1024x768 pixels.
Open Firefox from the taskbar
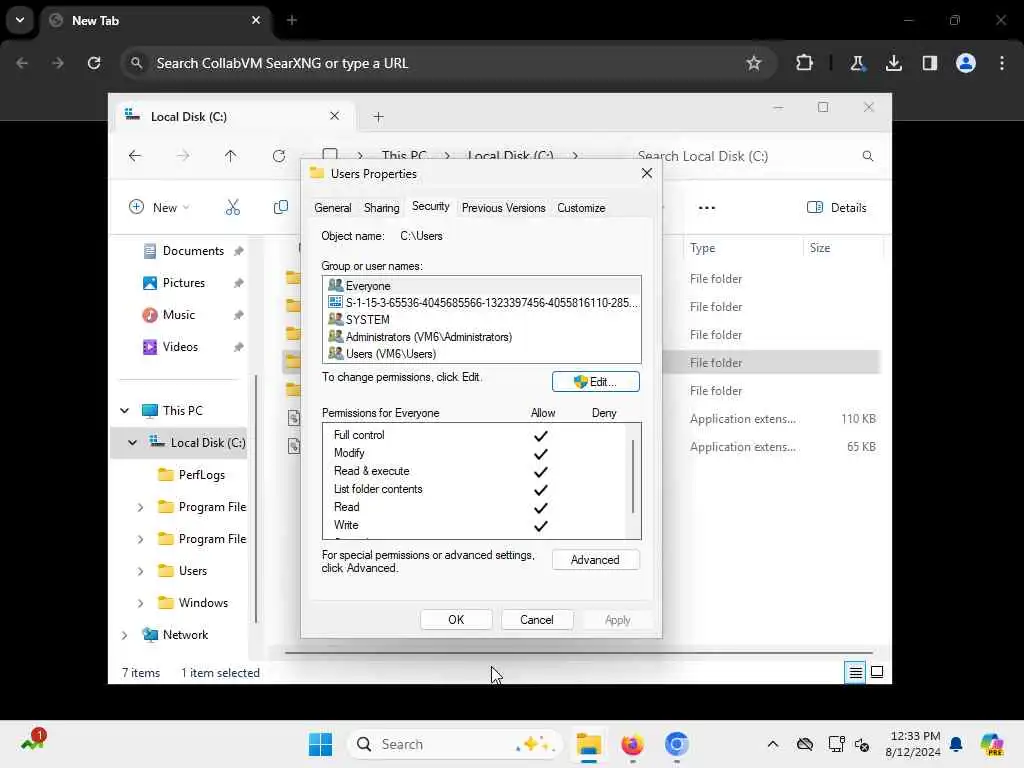(632, 744)
